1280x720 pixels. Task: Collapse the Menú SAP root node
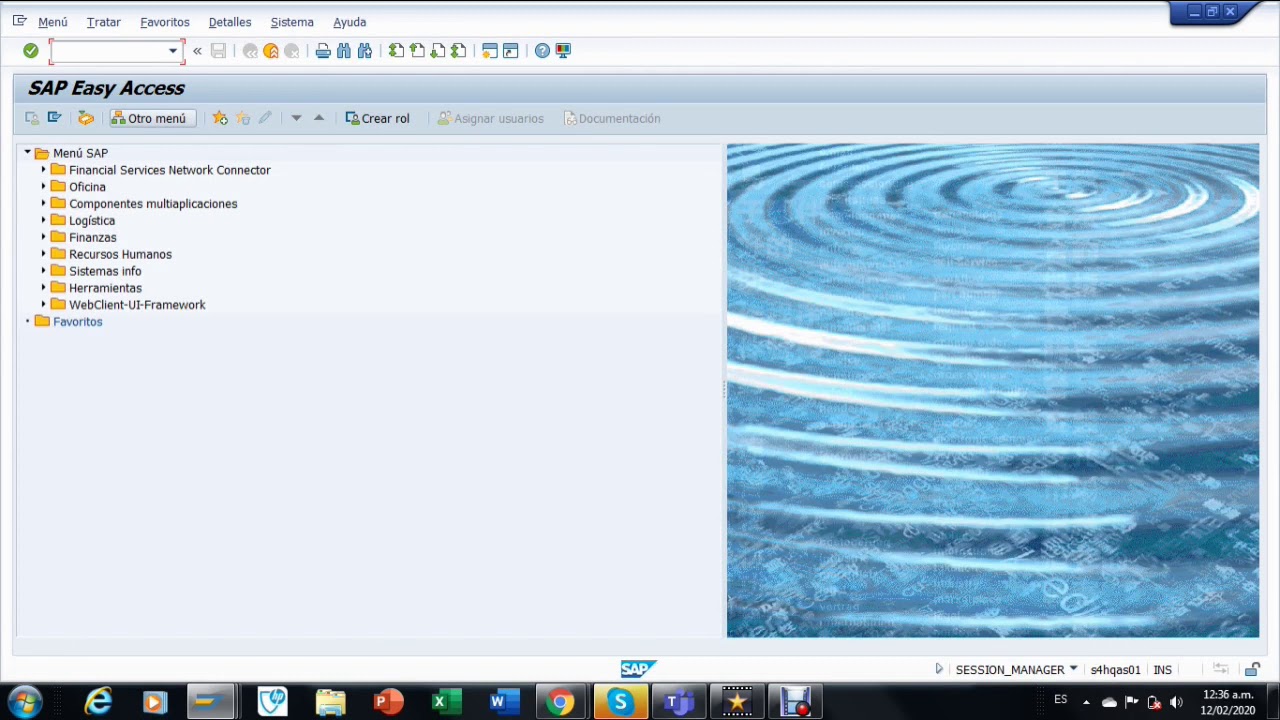click(x=28, y=153)
